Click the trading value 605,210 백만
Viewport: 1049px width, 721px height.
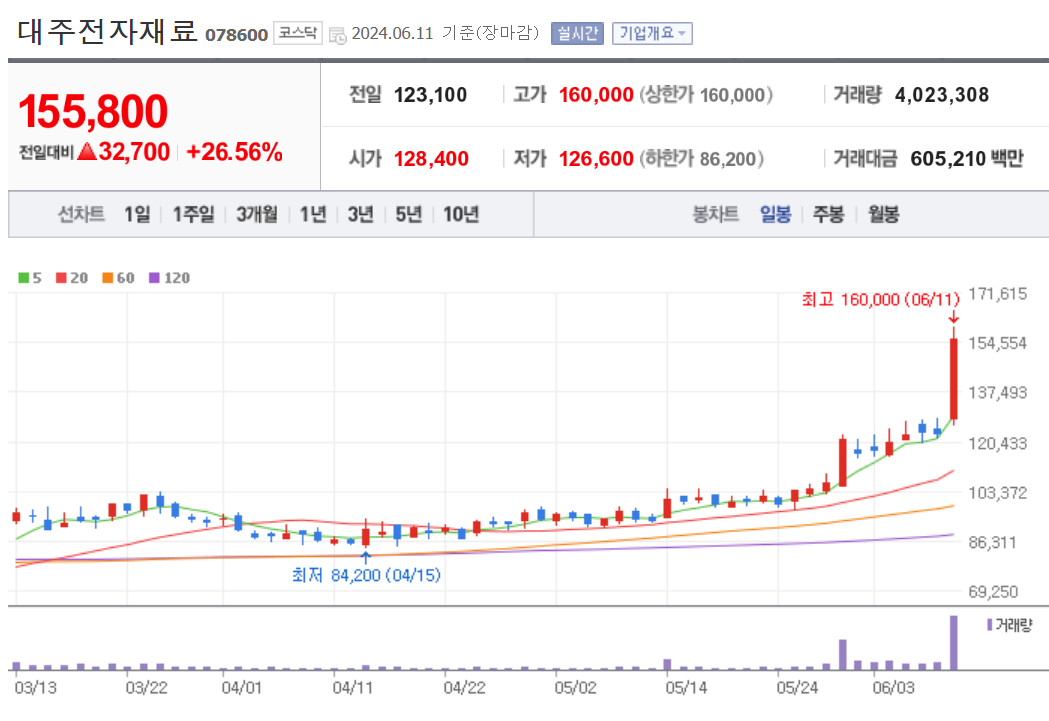click(x=967, y=159)
